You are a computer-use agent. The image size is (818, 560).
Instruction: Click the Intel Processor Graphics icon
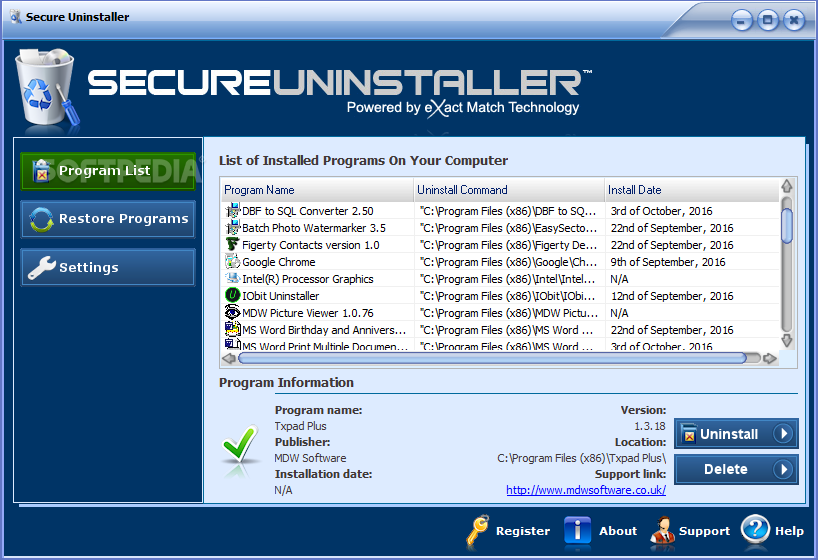click(x=232, y=278)
